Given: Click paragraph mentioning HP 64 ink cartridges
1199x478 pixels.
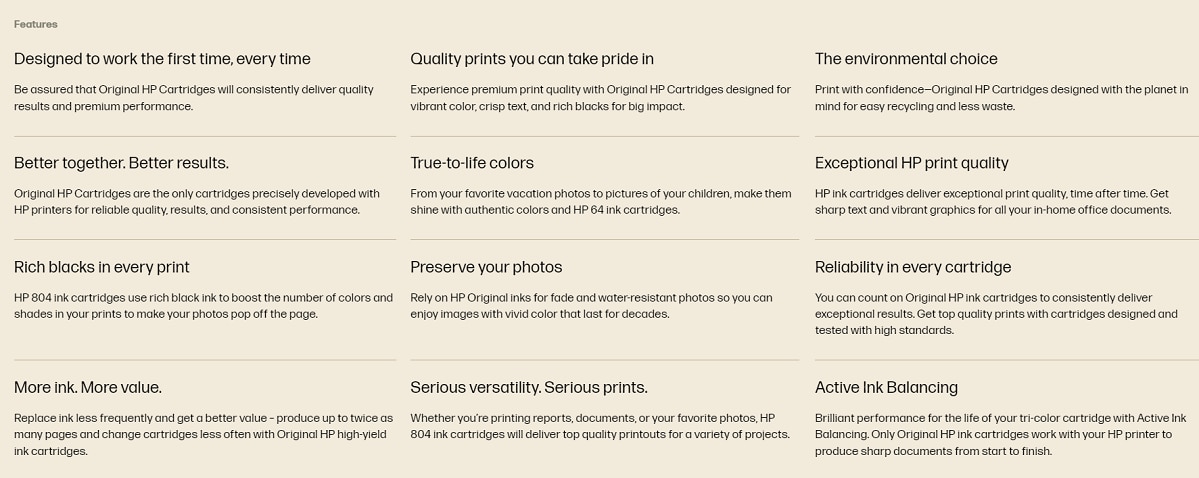Looking at the screenshot, I should (601, 202).
